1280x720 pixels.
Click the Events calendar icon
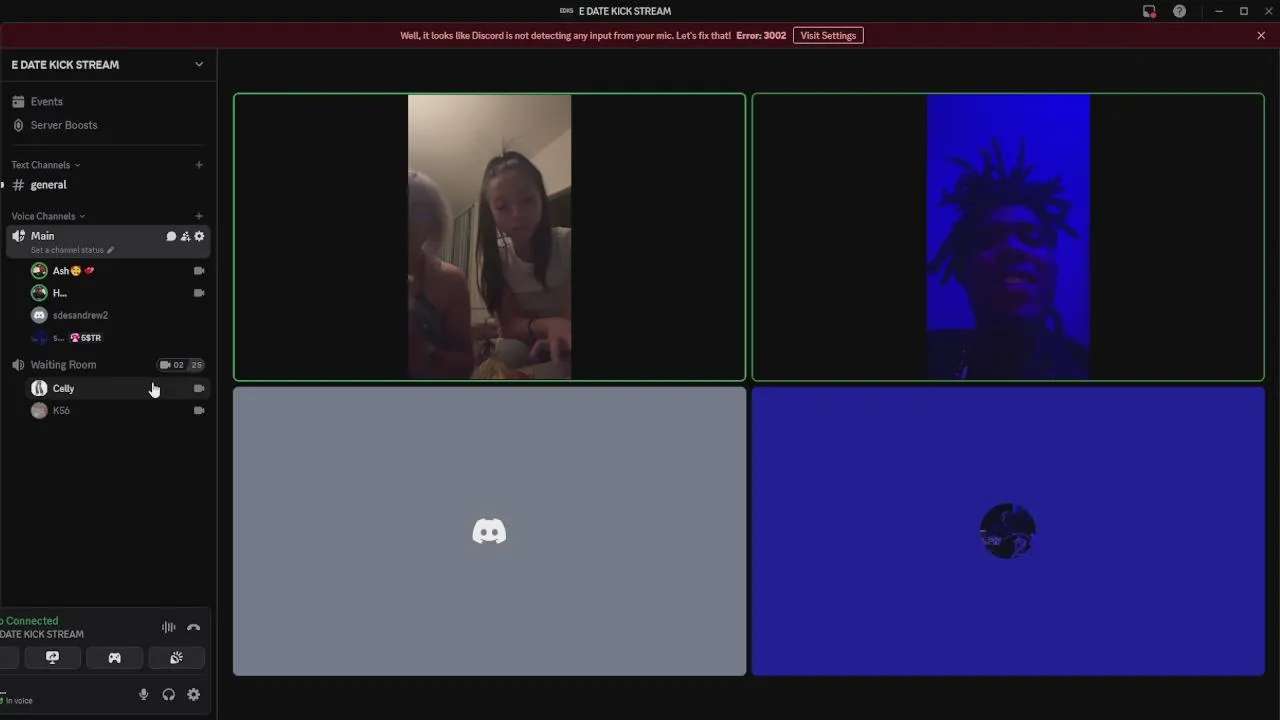point(18,101)
